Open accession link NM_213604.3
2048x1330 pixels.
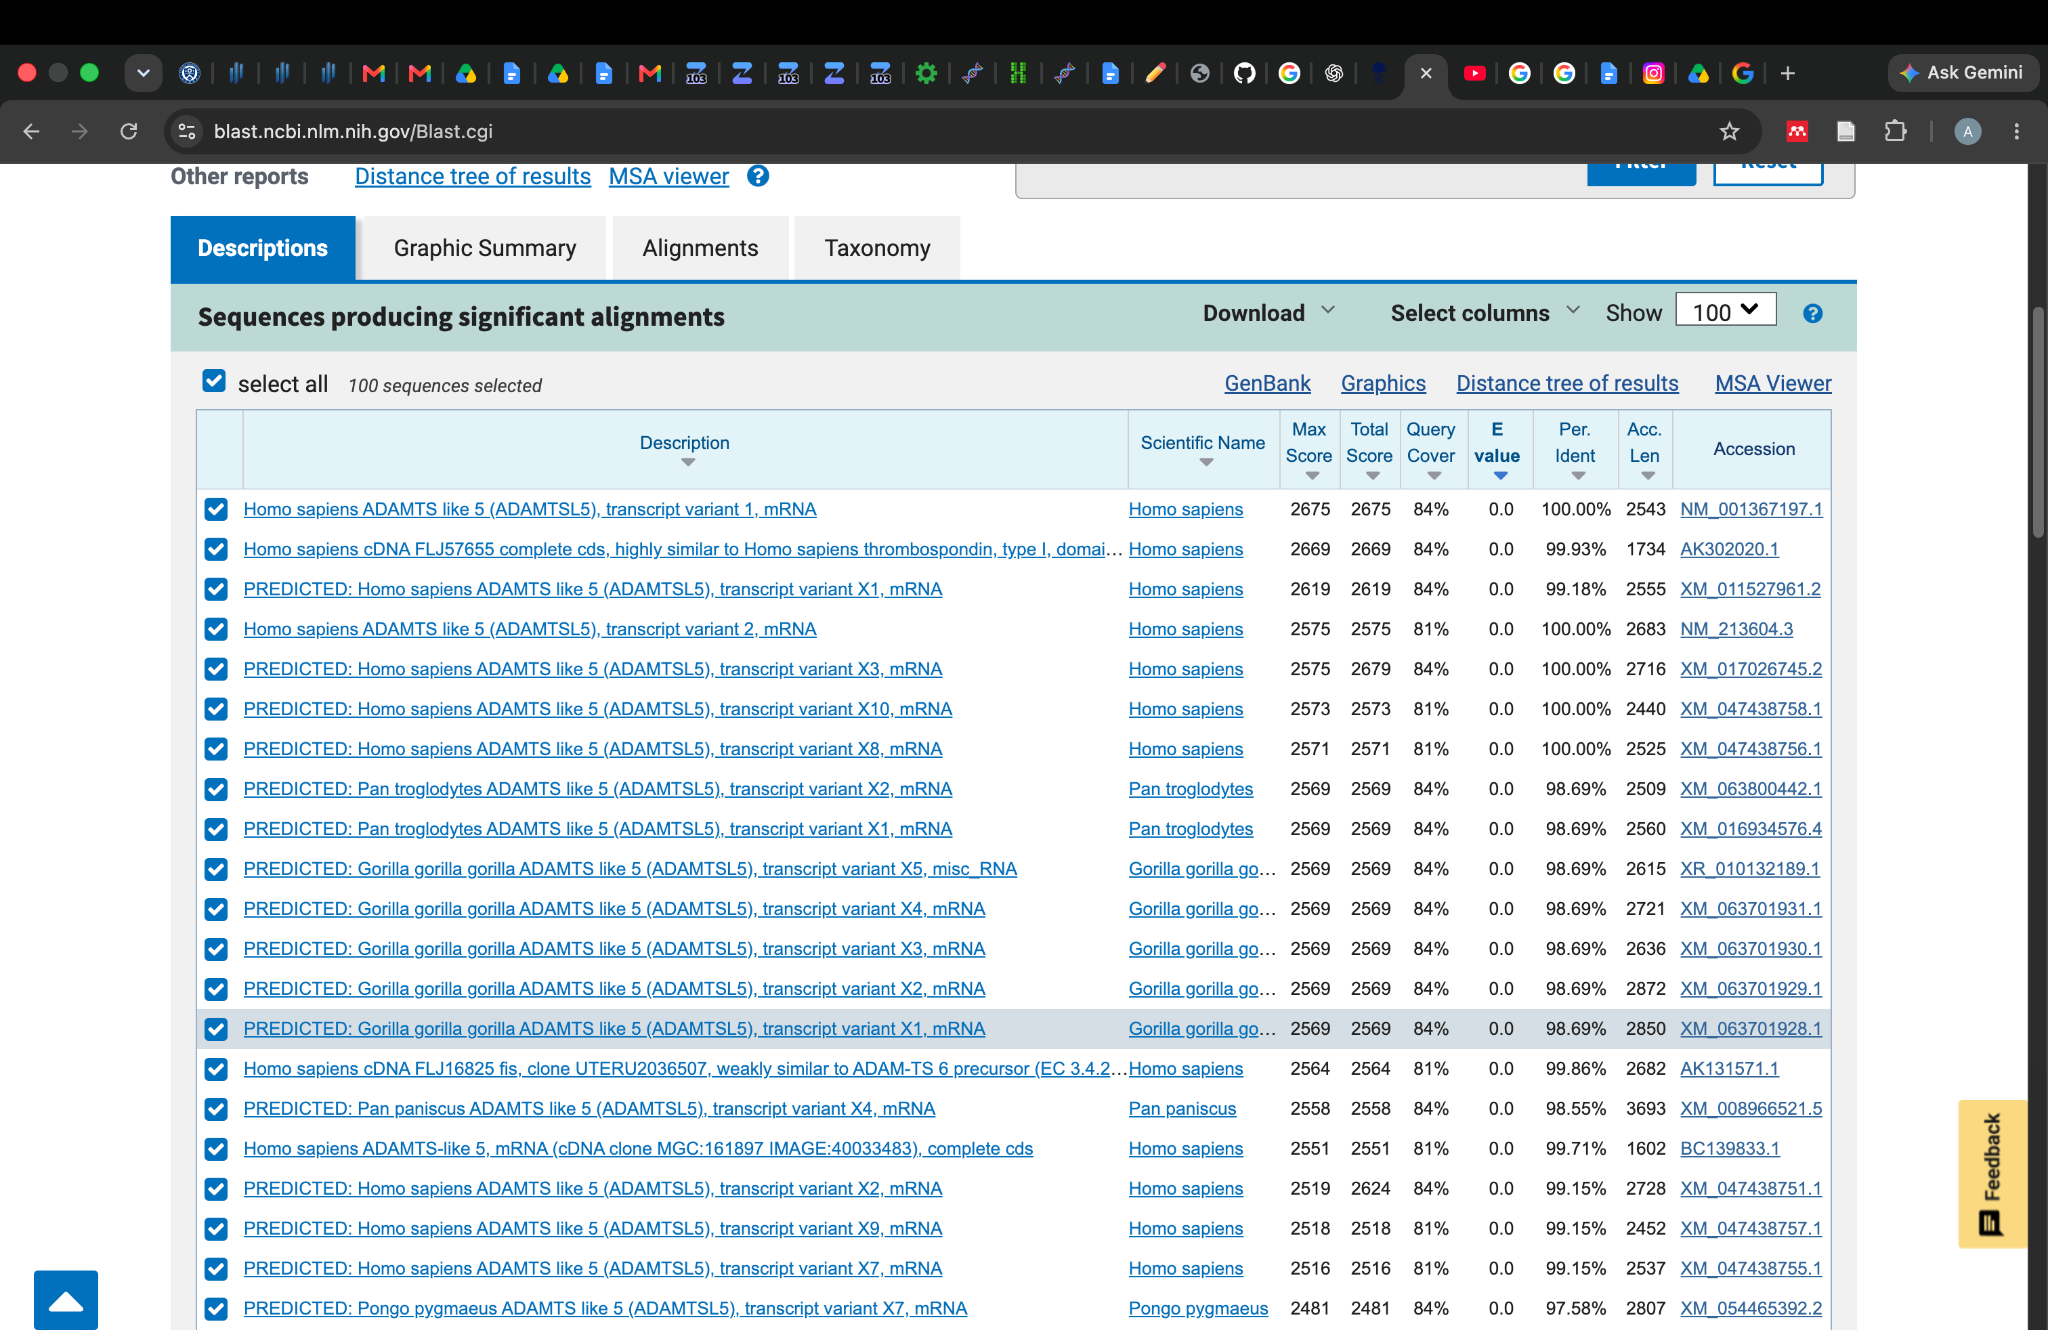click(1736, 629)
